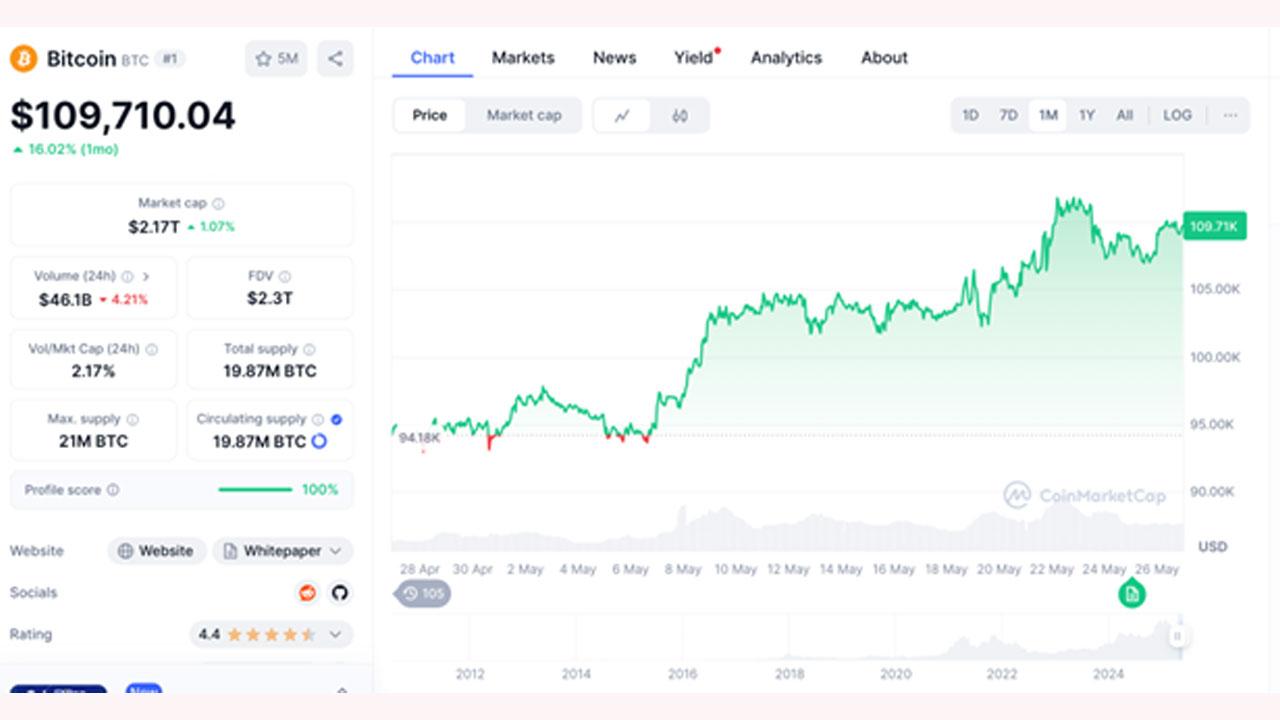
Task: Open the share icon button
Action: [x=335, y=59]
